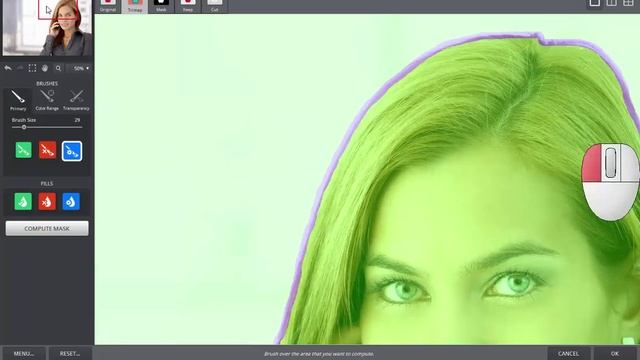Click the COMPUTE MASK button
Viewport: 640px width, 360px height.
[x=47, y=229]
